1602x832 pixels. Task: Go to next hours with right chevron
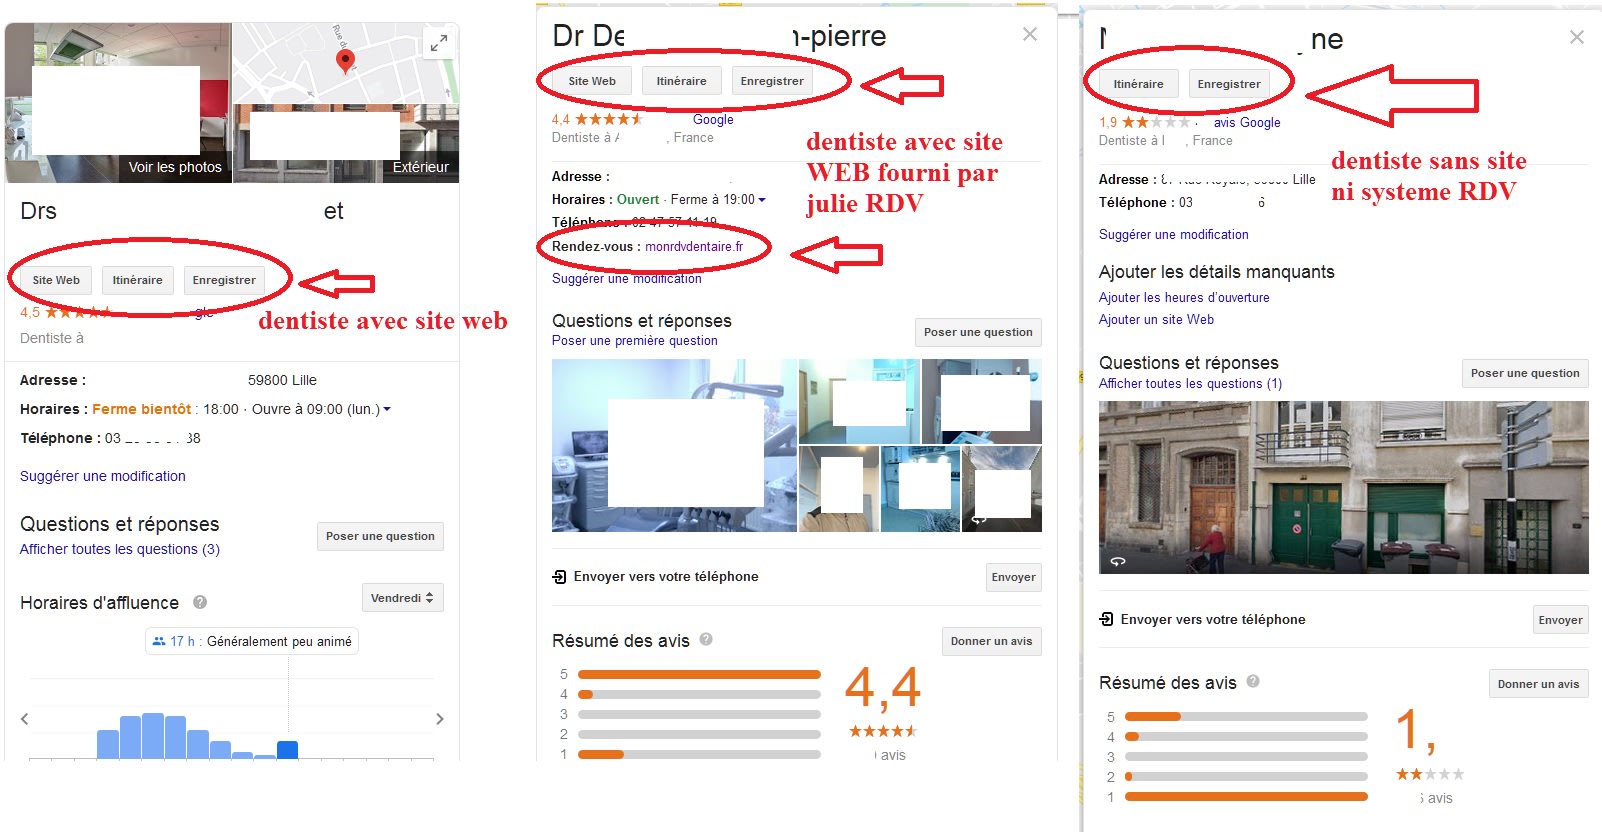pyautogui.click(x=439, y=719)
